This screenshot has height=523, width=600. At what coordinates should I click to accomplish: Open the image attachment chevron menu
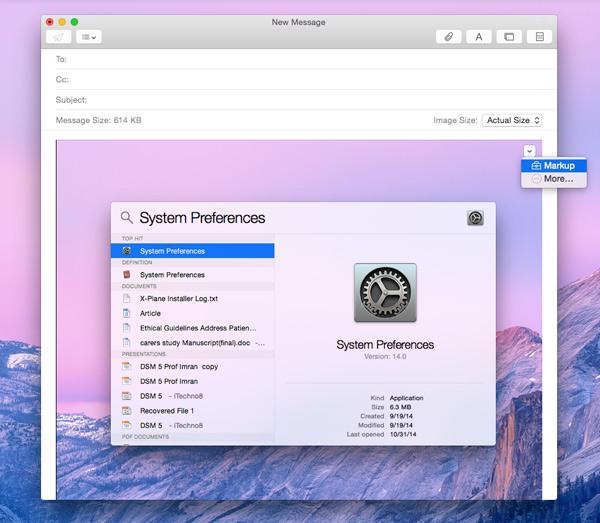pyautogui.click(x=530, y=151)
